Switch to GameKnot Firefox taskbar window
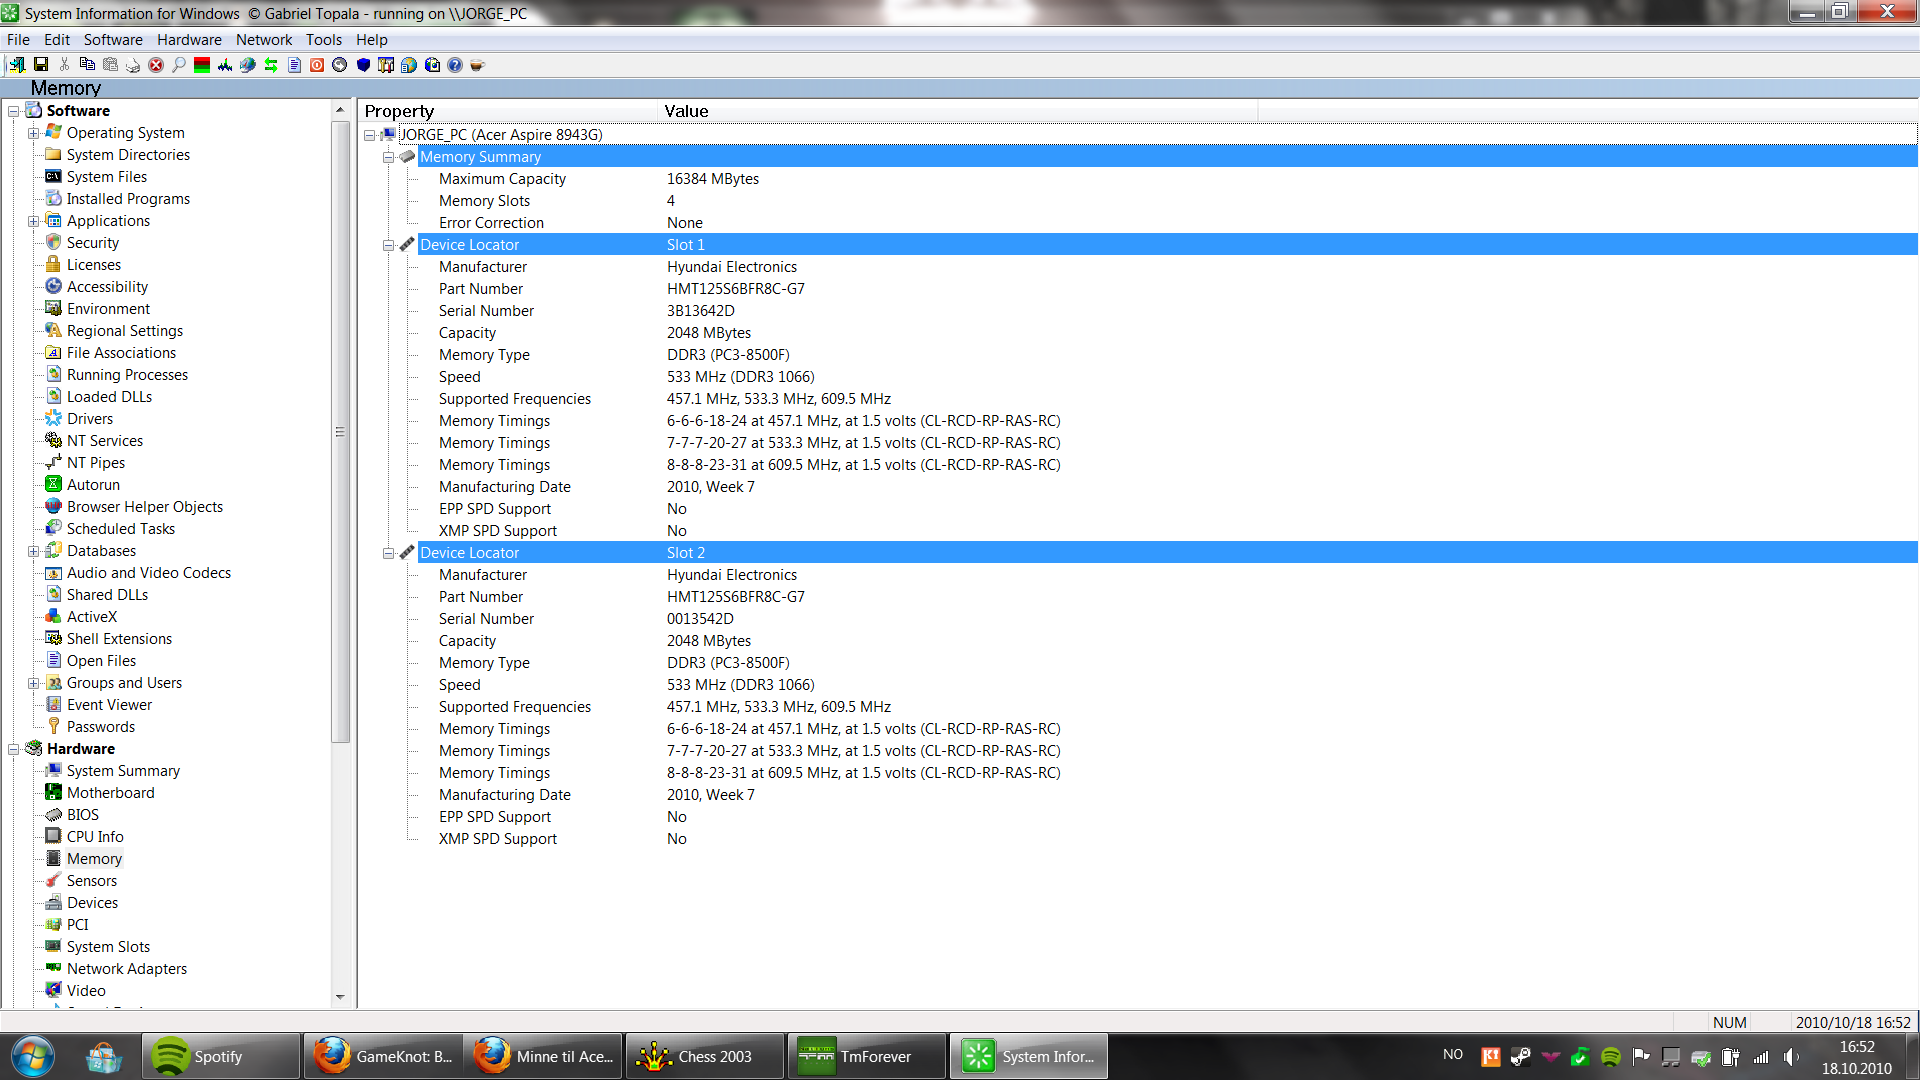Image resolution: width=1920 pixels, height=1080 pixels. pyautogui.click(x=382, y=1056)
